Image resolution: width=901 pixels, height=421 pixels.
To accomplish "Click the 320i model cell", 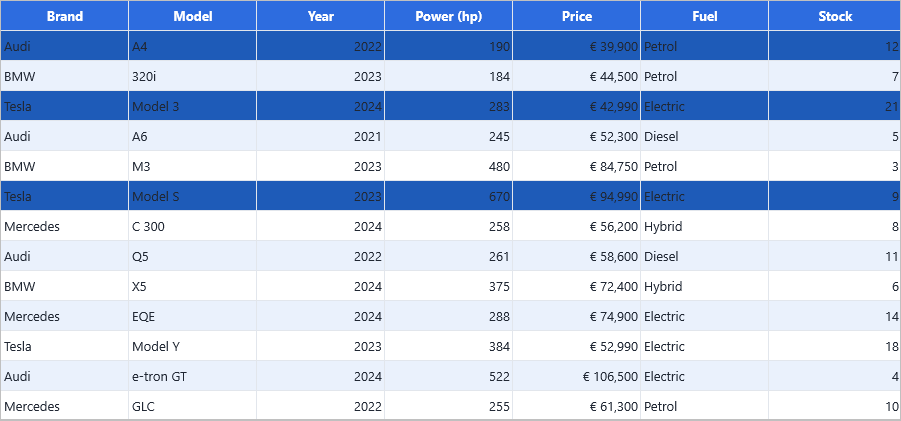I will [192, 76].
